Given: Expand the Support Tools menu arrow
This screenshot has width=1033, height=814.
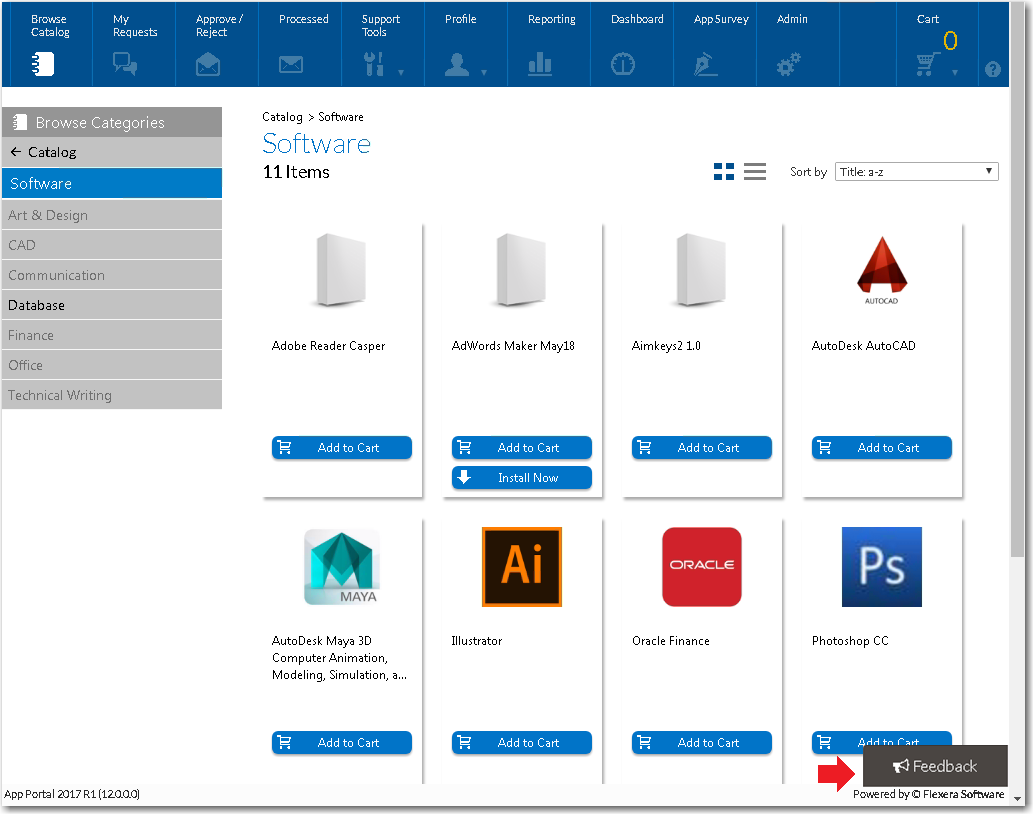Looking at the screenshot, I should tap(401, 72).
